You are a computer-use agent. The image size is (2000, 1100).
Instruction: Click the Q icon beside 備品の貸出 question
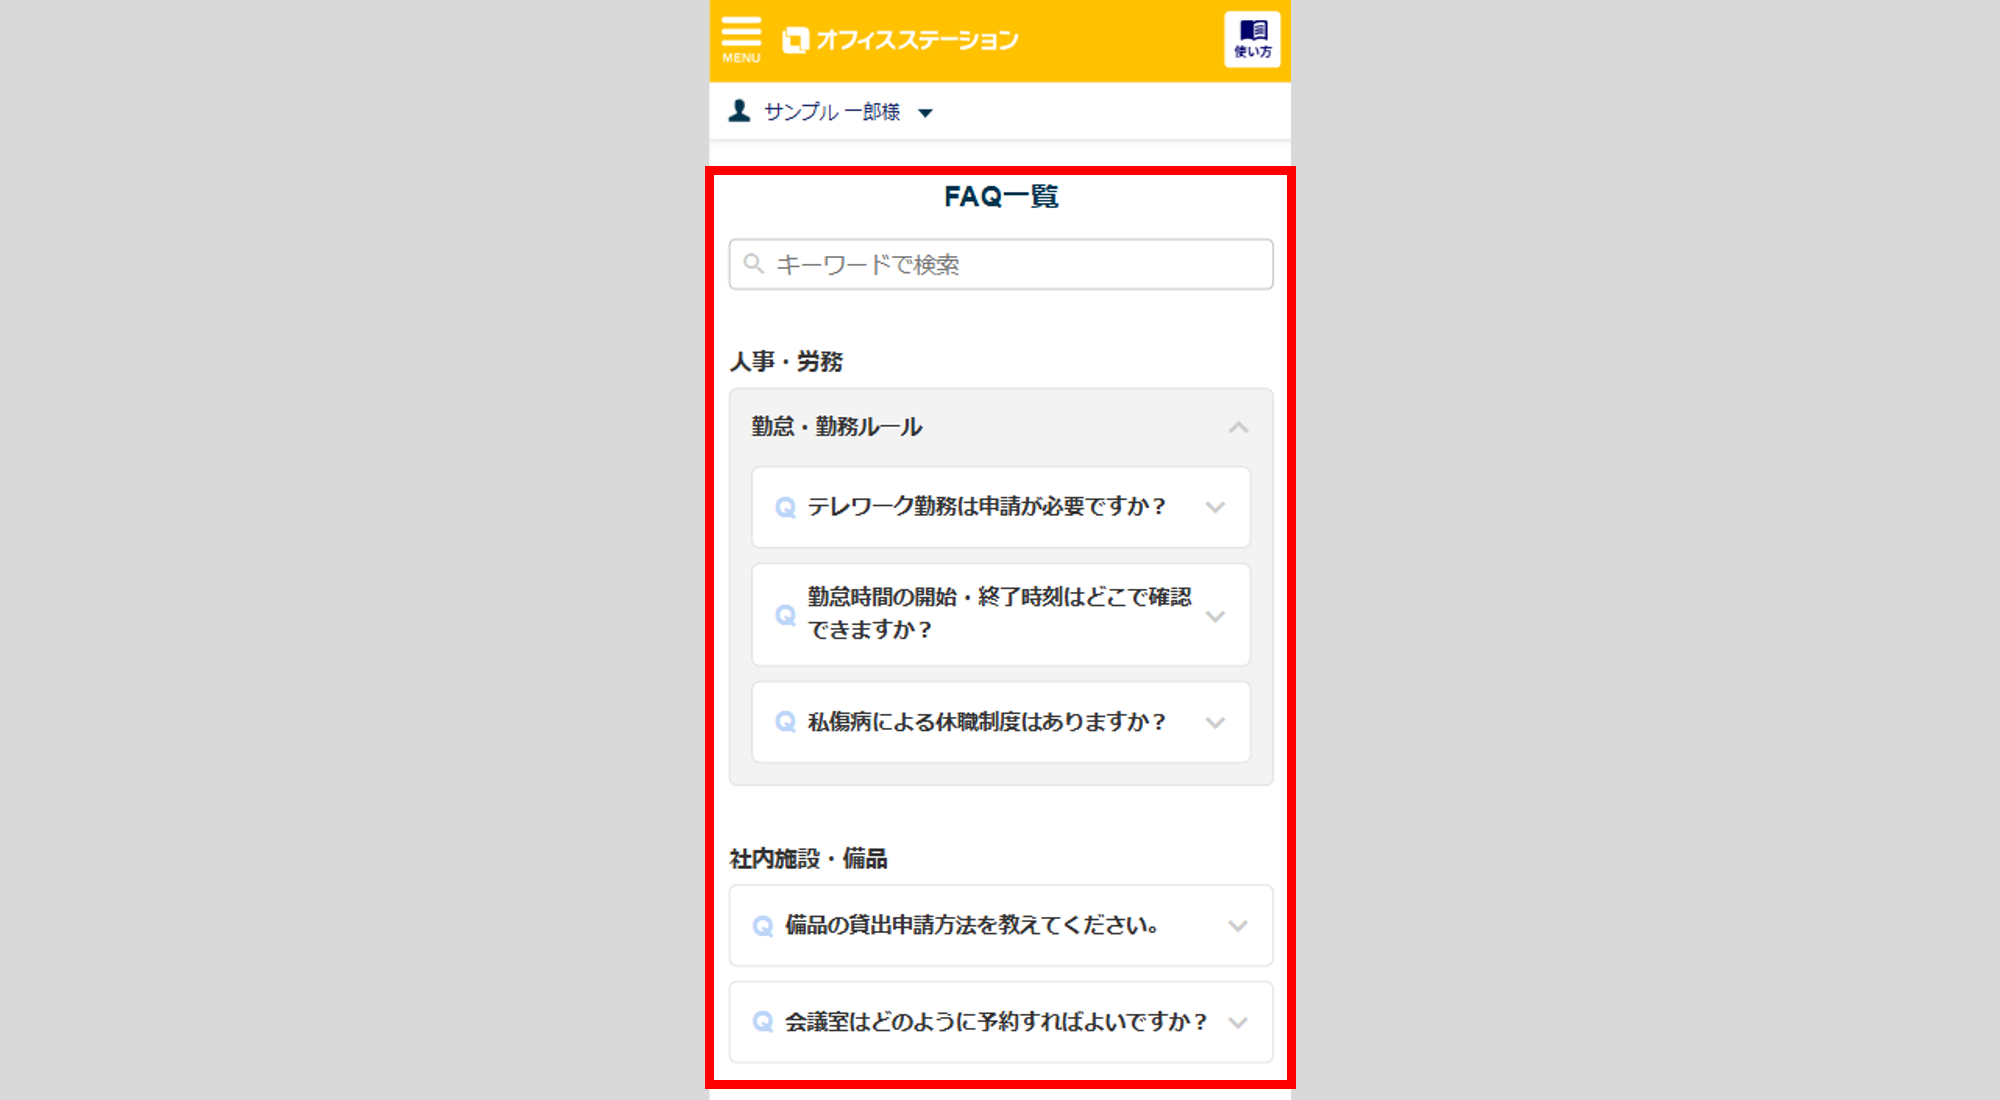pos(763,926)
